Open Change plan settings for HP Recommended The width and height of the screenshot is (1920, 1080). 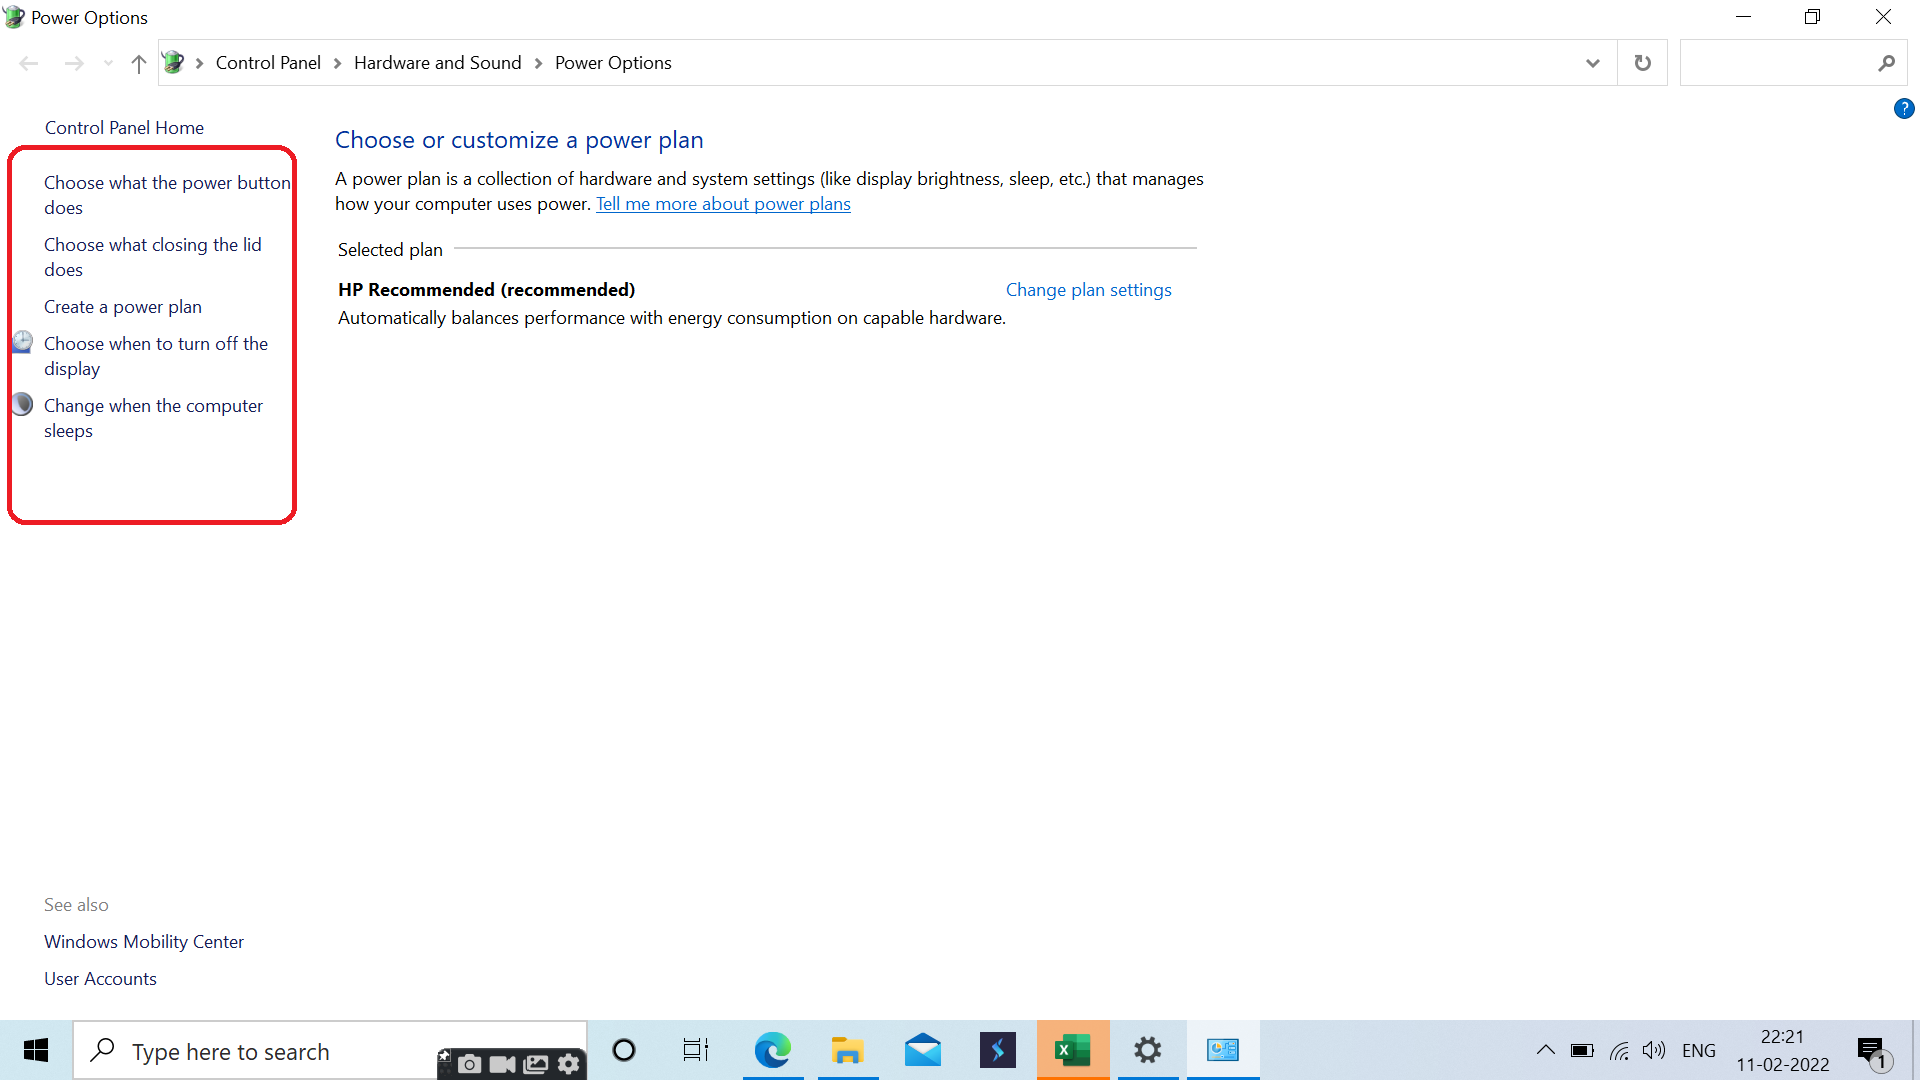coord(1087,290)
